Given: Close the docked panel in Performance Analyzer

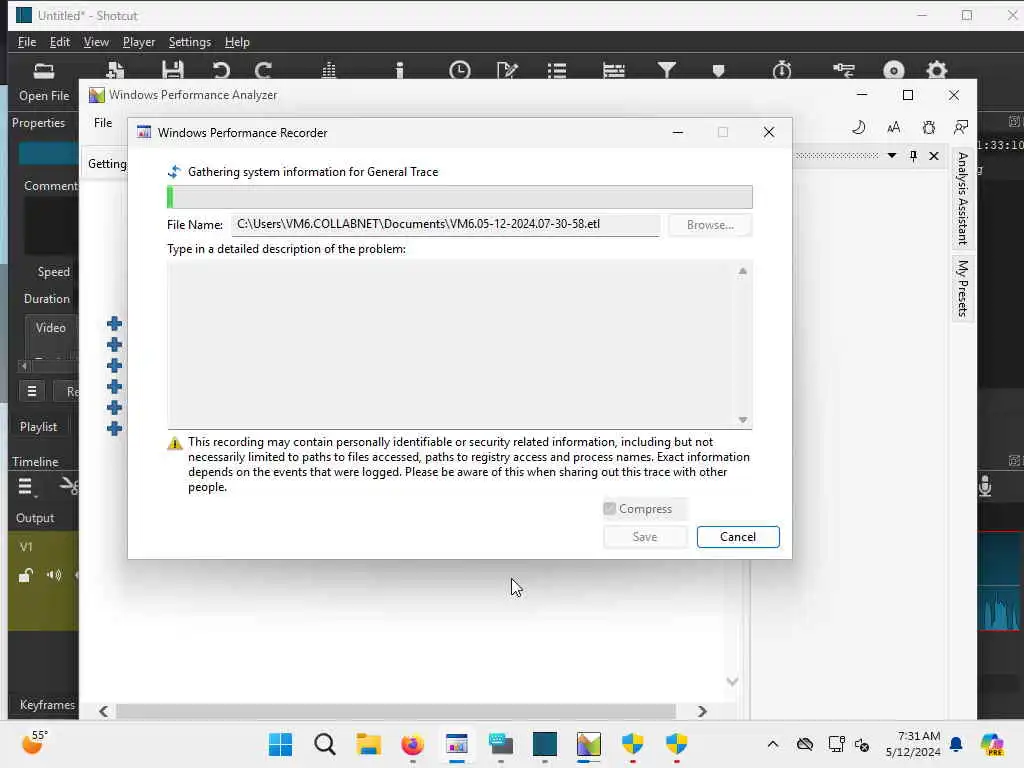Looking at the screenshot, I should [934, 155].
